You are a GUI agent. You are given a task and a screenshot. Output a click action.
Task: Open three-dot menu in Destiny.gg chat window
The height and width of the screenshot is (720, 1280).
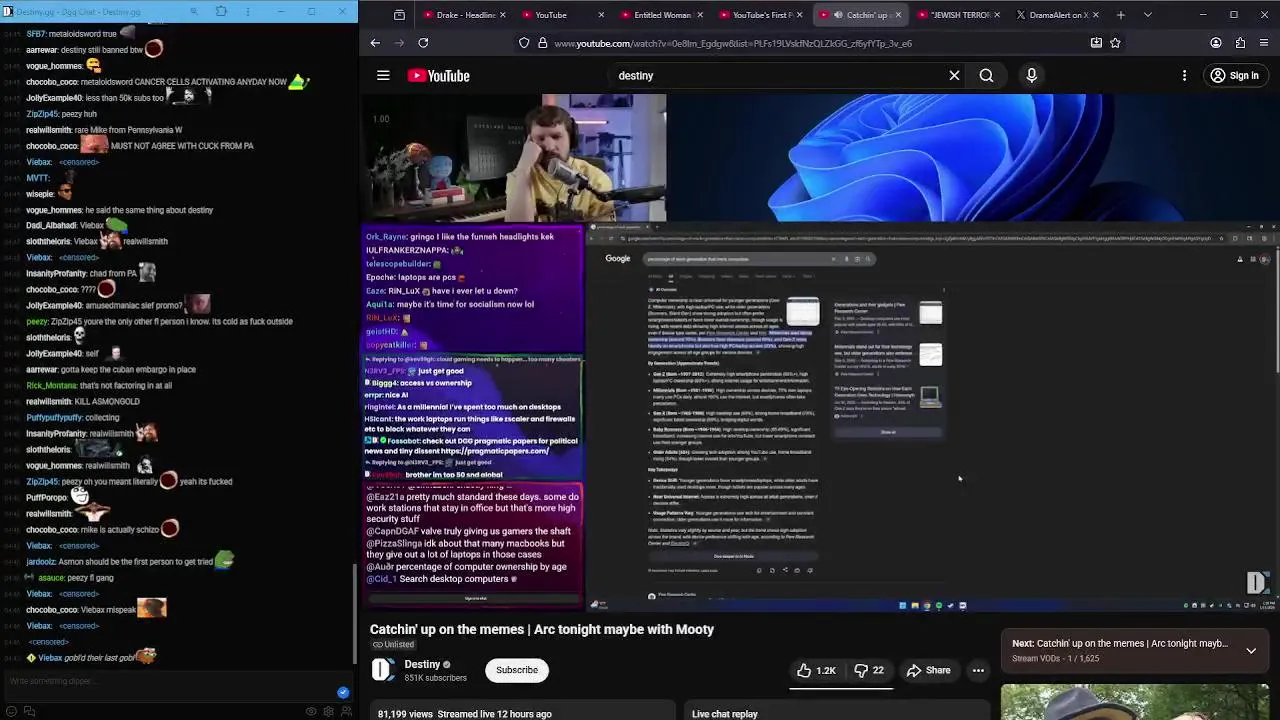pyautogui.click(x=250, y=11)
